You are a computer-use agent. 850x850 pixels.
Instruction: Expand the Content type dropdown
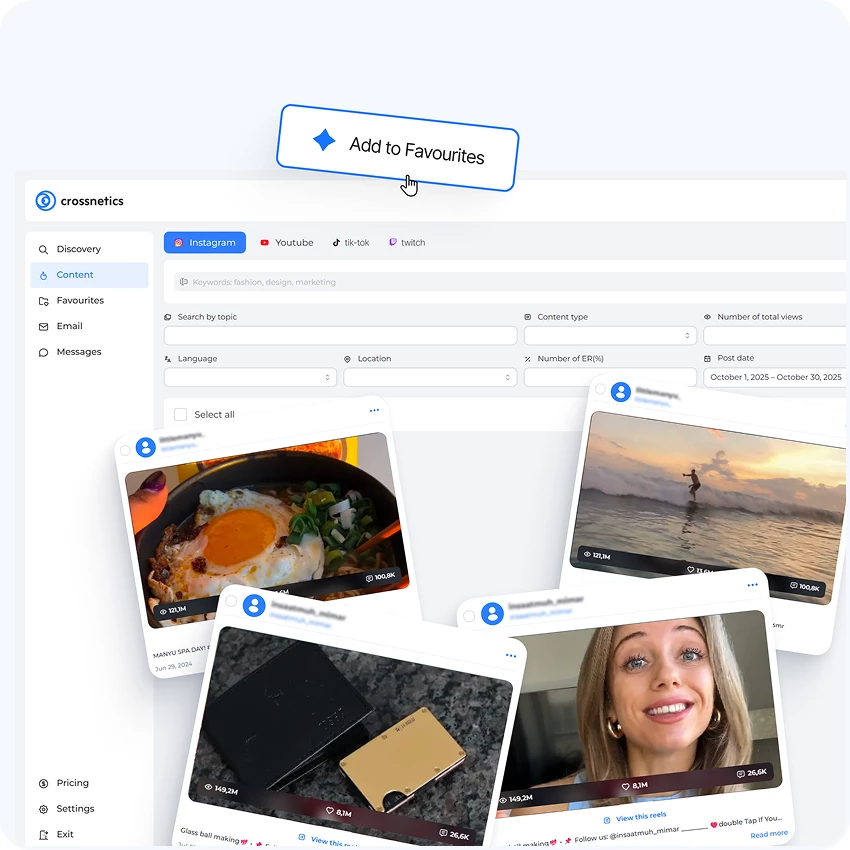(610, 336)
